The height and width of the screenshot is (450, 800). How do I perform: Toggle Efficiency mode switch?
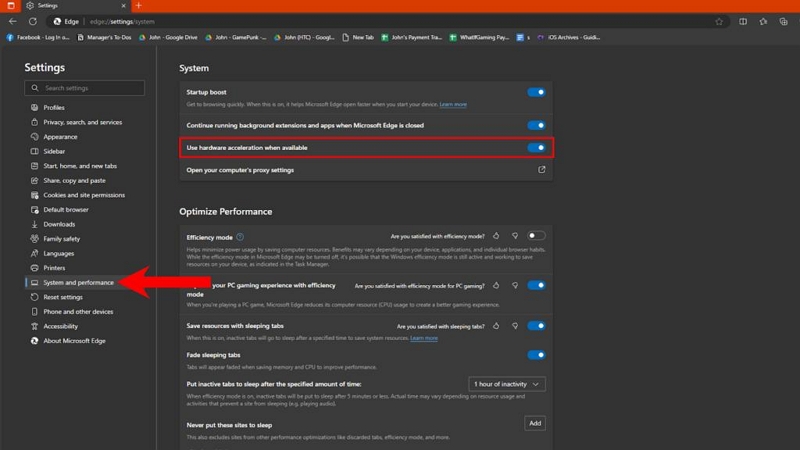[536, 236]
